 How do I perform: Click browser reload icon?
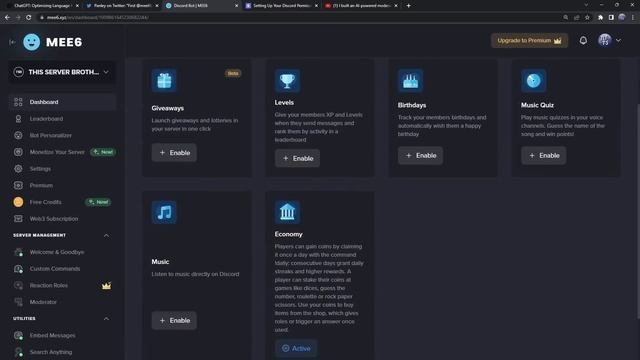[x=29, y=18]
